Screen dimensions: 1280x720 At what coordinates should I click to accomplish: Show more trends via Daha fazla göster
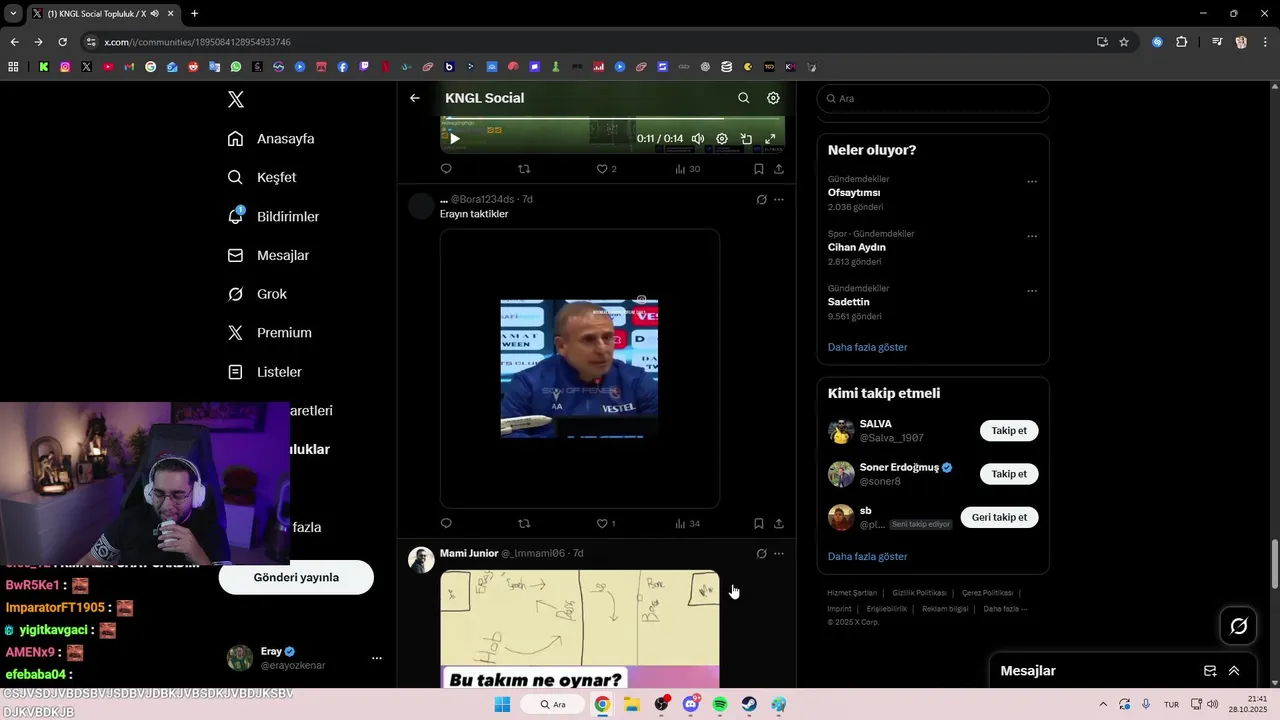[867, 347]
